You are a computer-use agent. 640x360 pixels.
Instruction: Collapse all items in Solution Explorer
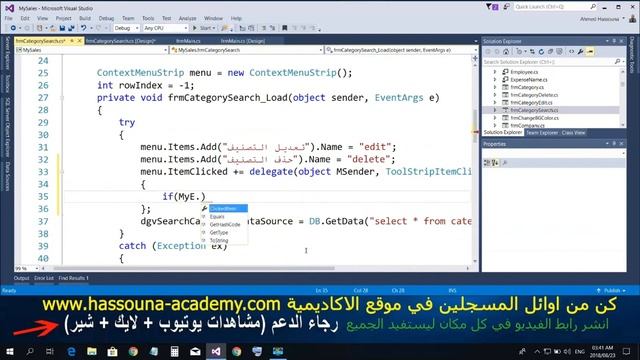pyautogui.click(x=550, y=51)
